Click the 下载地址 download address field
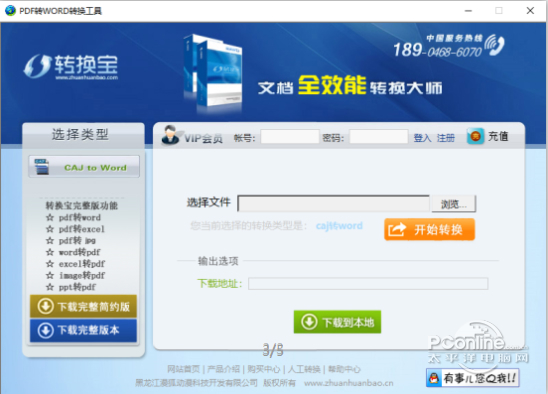Screen dimensions: 548x394 [368, 284]
